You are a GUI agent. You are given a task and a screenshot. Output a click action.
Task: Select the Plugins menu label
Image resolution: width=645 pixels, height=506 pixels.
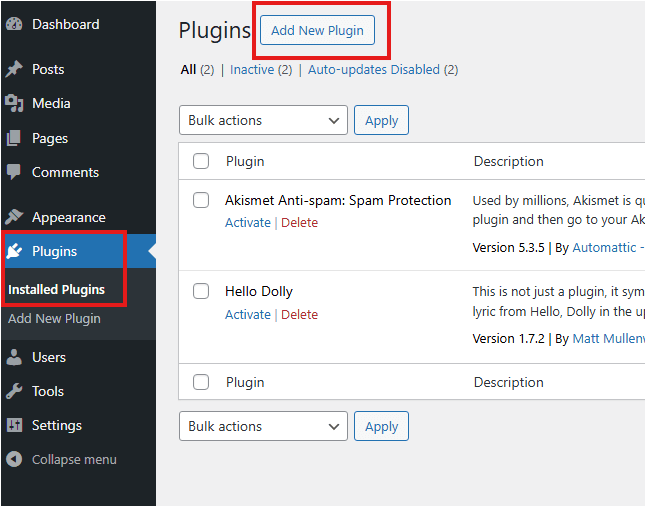(x=54, y=251)
